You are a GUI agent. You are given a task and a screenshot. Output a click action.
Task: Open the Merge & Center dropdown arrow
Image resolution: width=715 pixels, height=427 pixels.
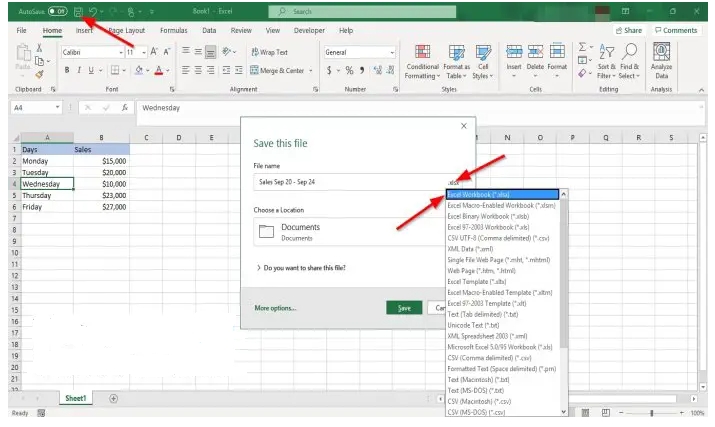pos(311,70)
